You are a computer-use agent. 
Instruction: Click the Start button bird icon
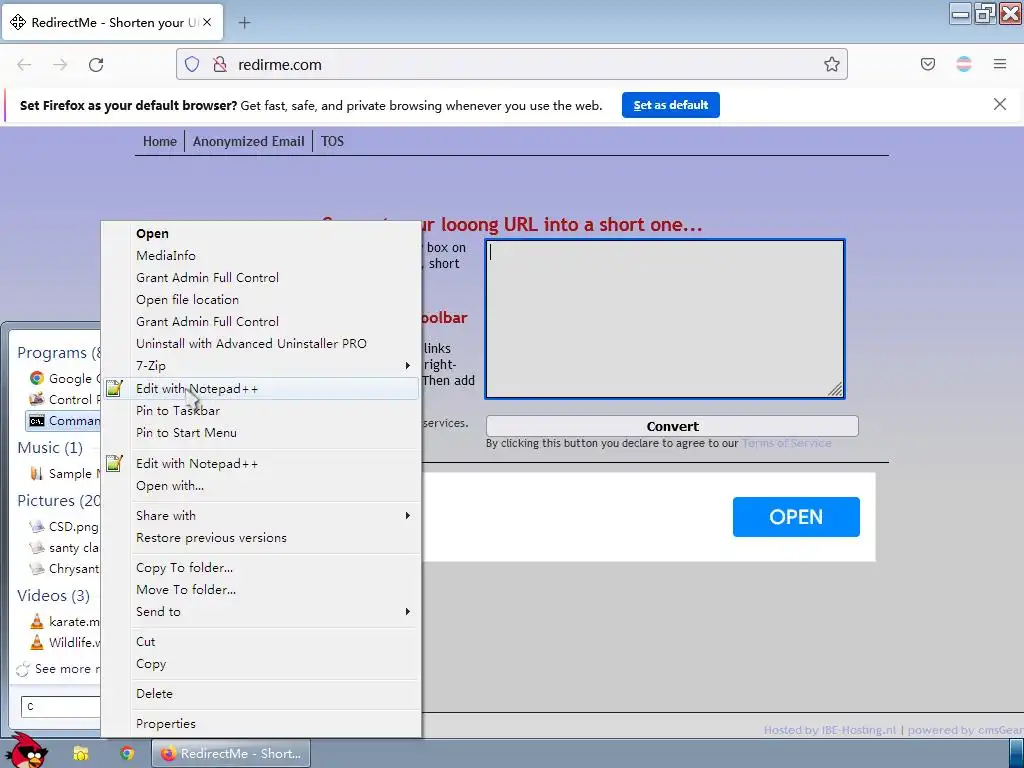pos(28,752)
